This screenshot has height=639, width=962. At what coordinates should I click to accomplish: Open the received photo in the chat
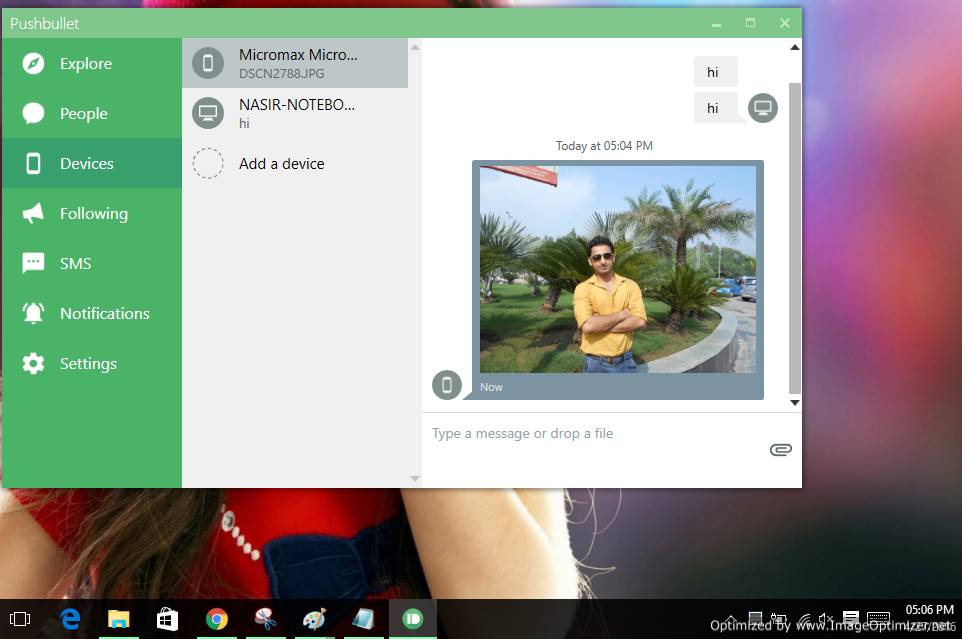(x=618, y=269)
